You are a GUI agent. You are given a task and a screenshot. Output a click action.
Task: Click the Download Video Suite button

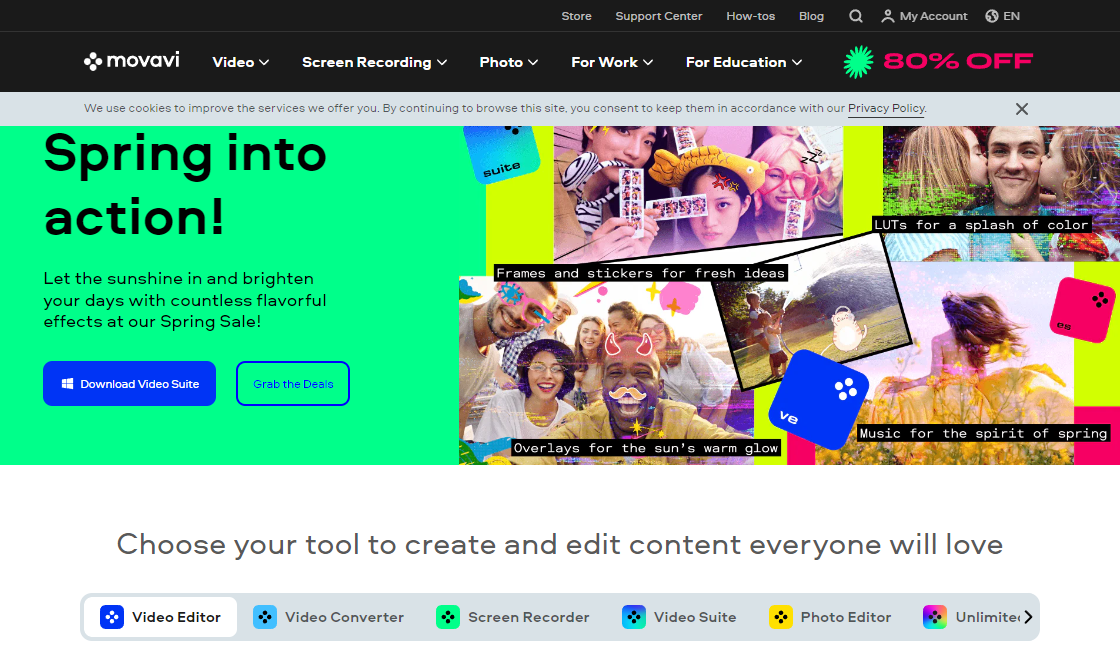129,384
